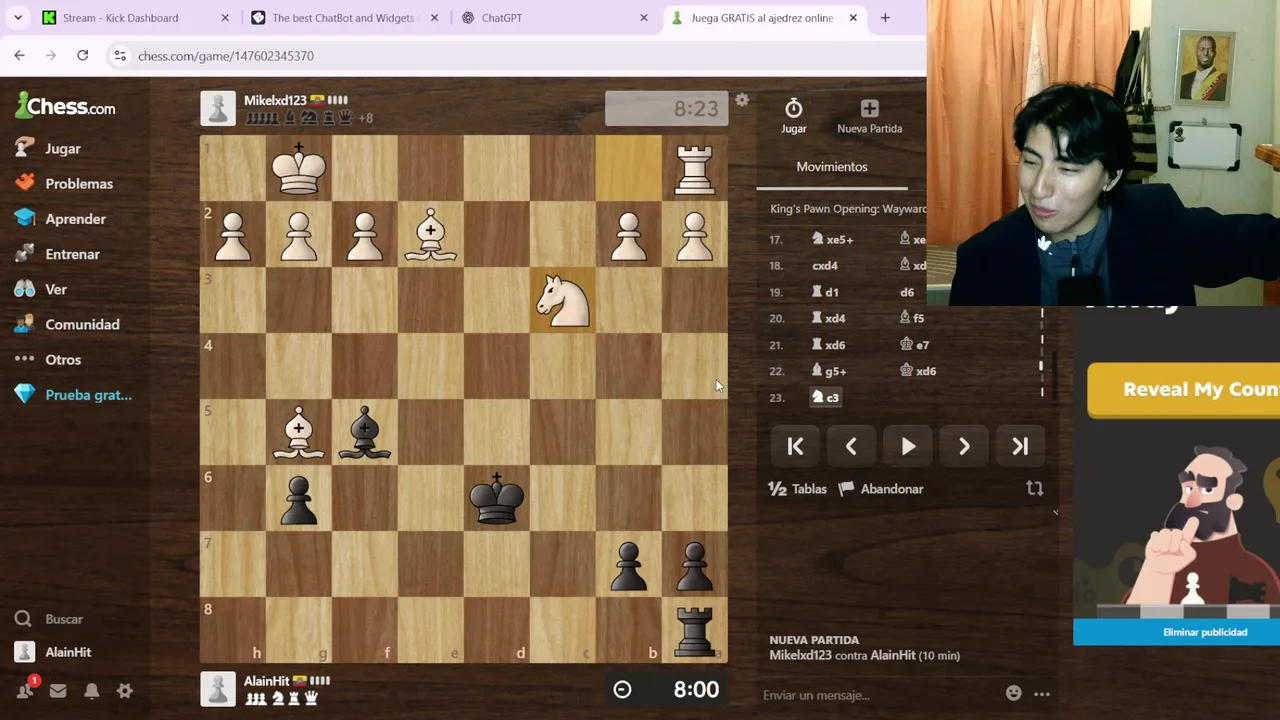This screenshot has width=1280, height=720.
Task: Open chat options three-dots menu
Action: click(1042, 694)
